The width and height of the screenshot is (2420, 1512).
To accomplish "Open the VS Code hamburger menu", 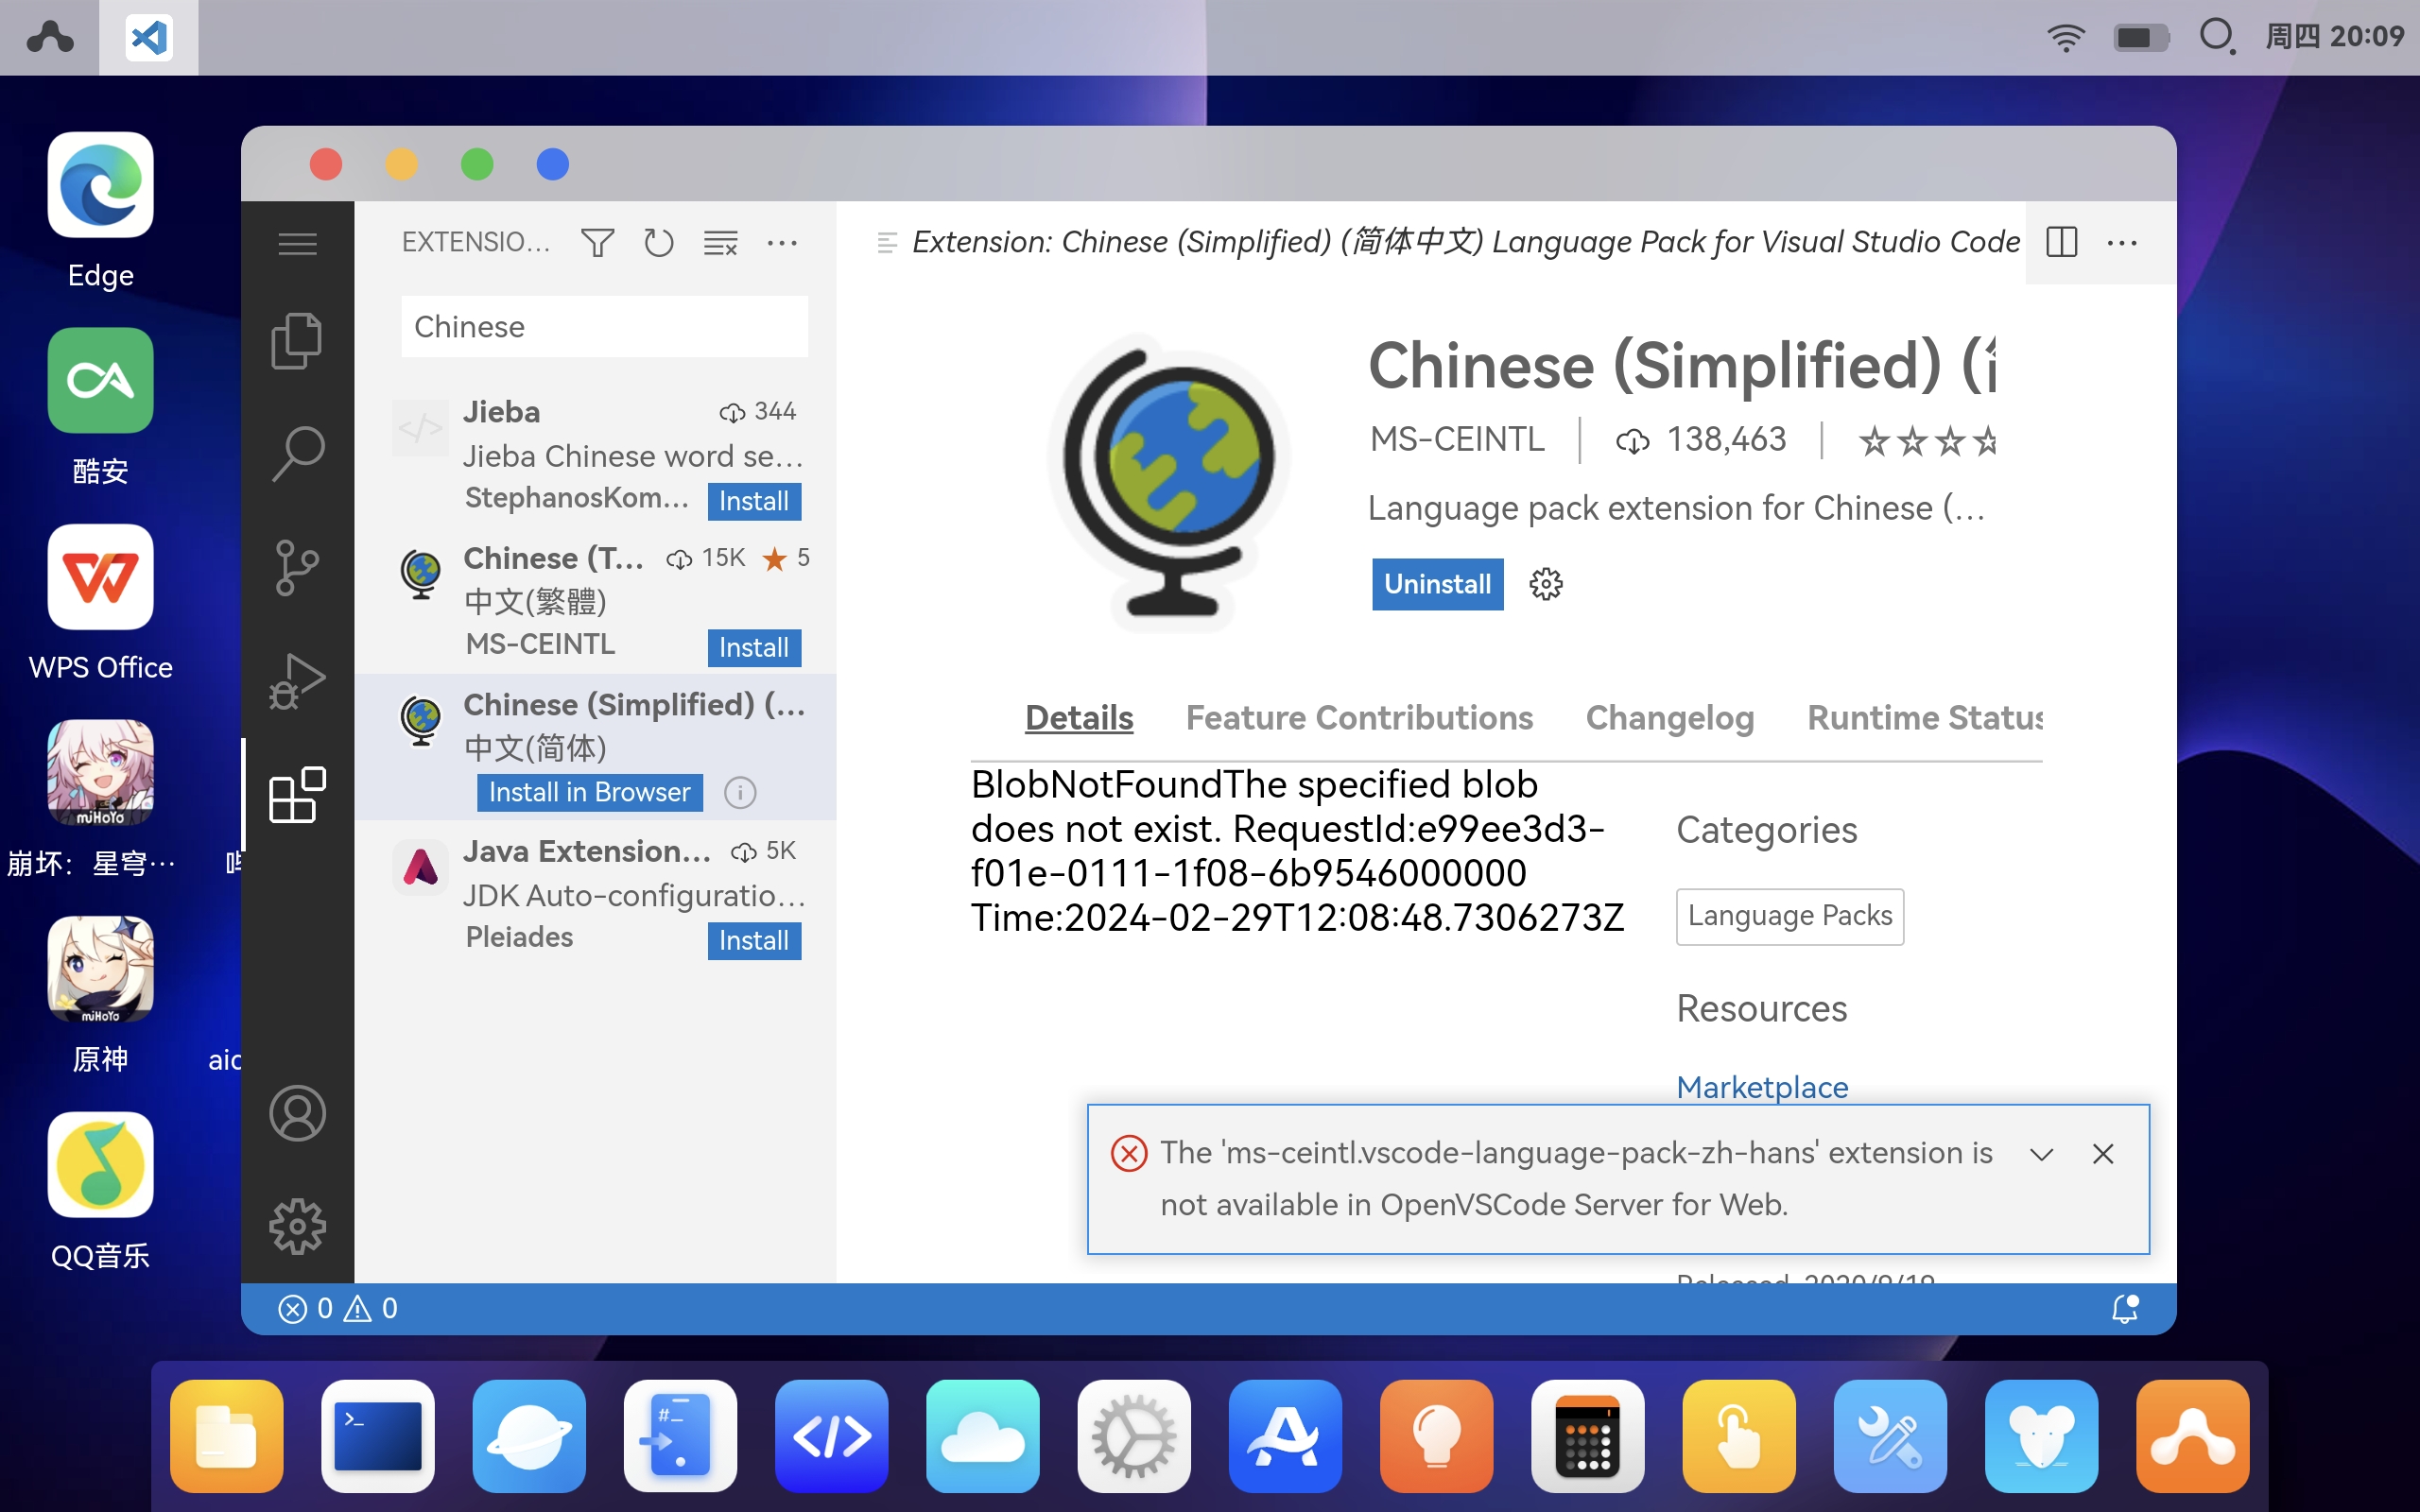I will tap(297, 243).
